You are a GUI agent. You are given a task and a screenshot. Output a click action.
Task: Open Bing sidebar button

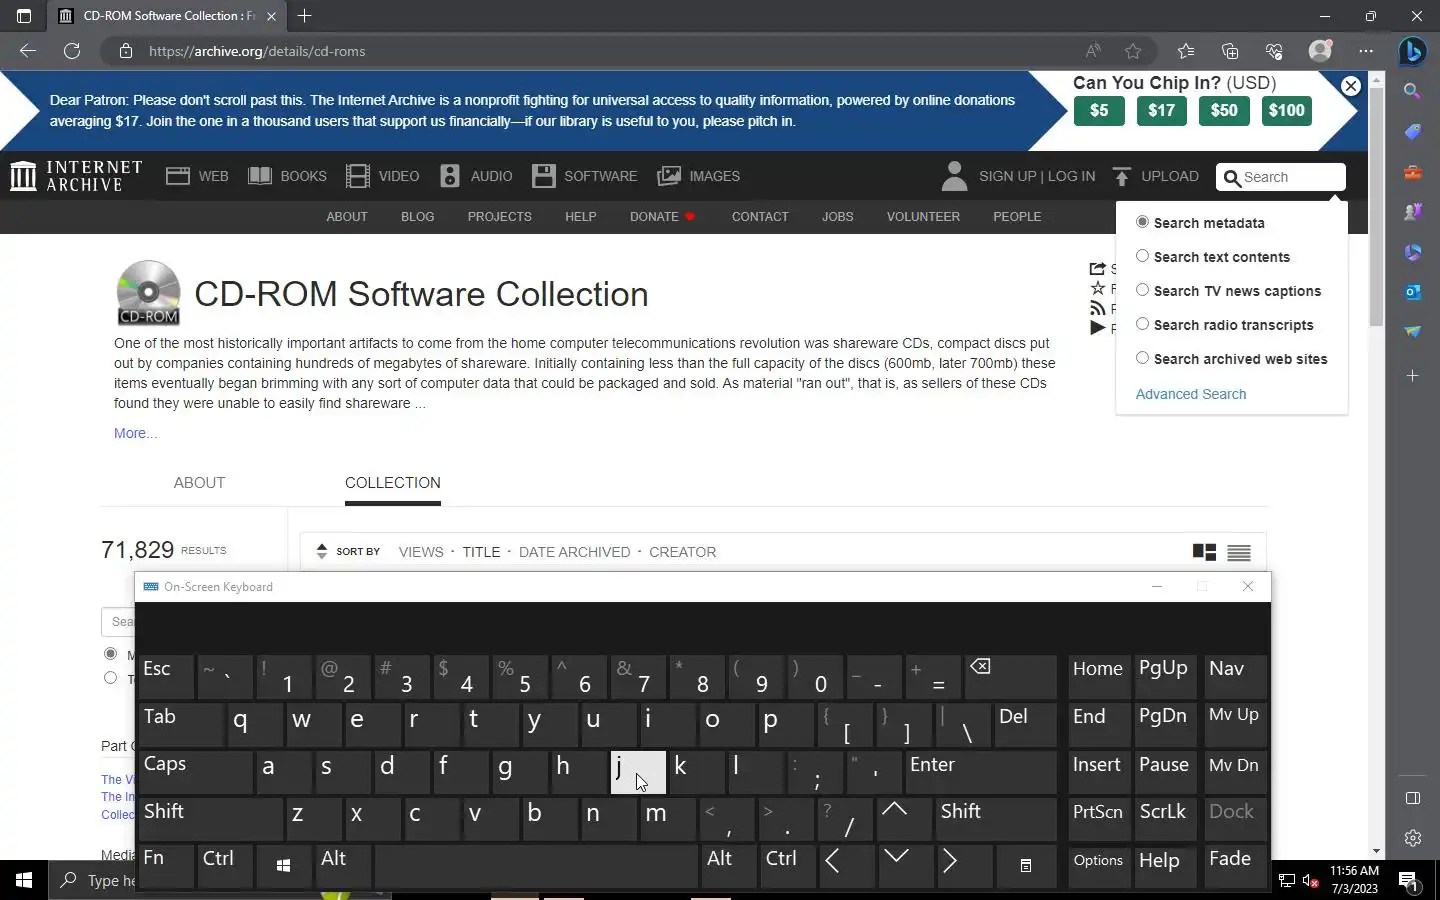tap(1412, 51)
